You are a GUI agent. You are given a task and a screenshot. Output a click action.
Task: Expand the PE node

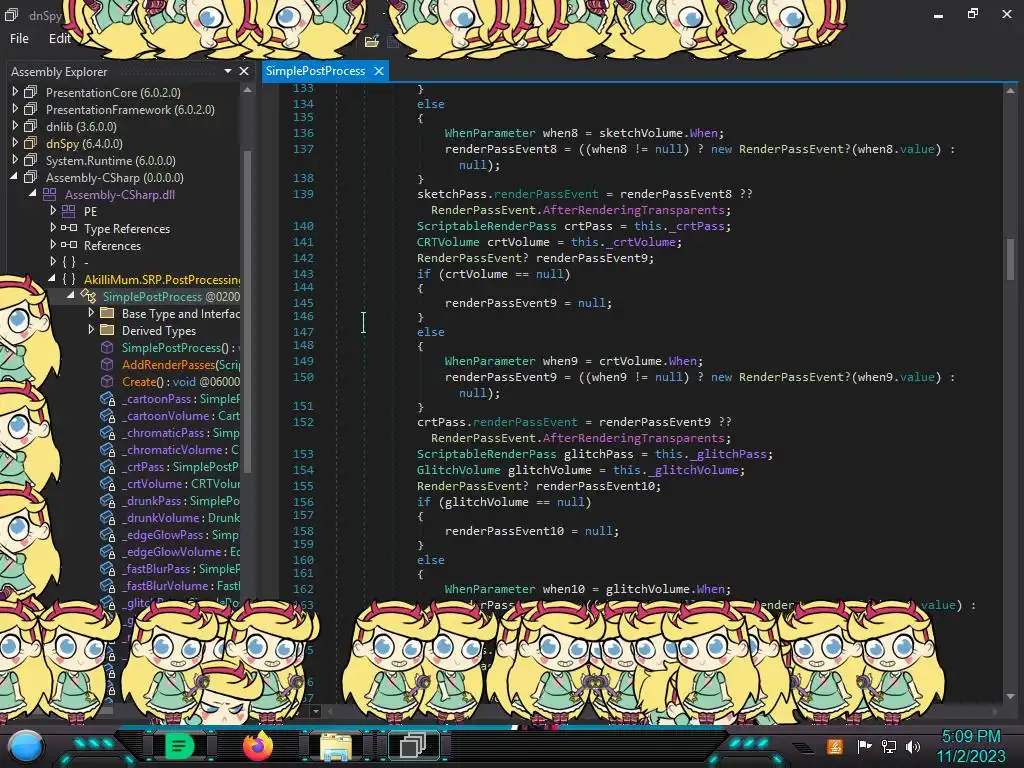(x=53, y=211)
